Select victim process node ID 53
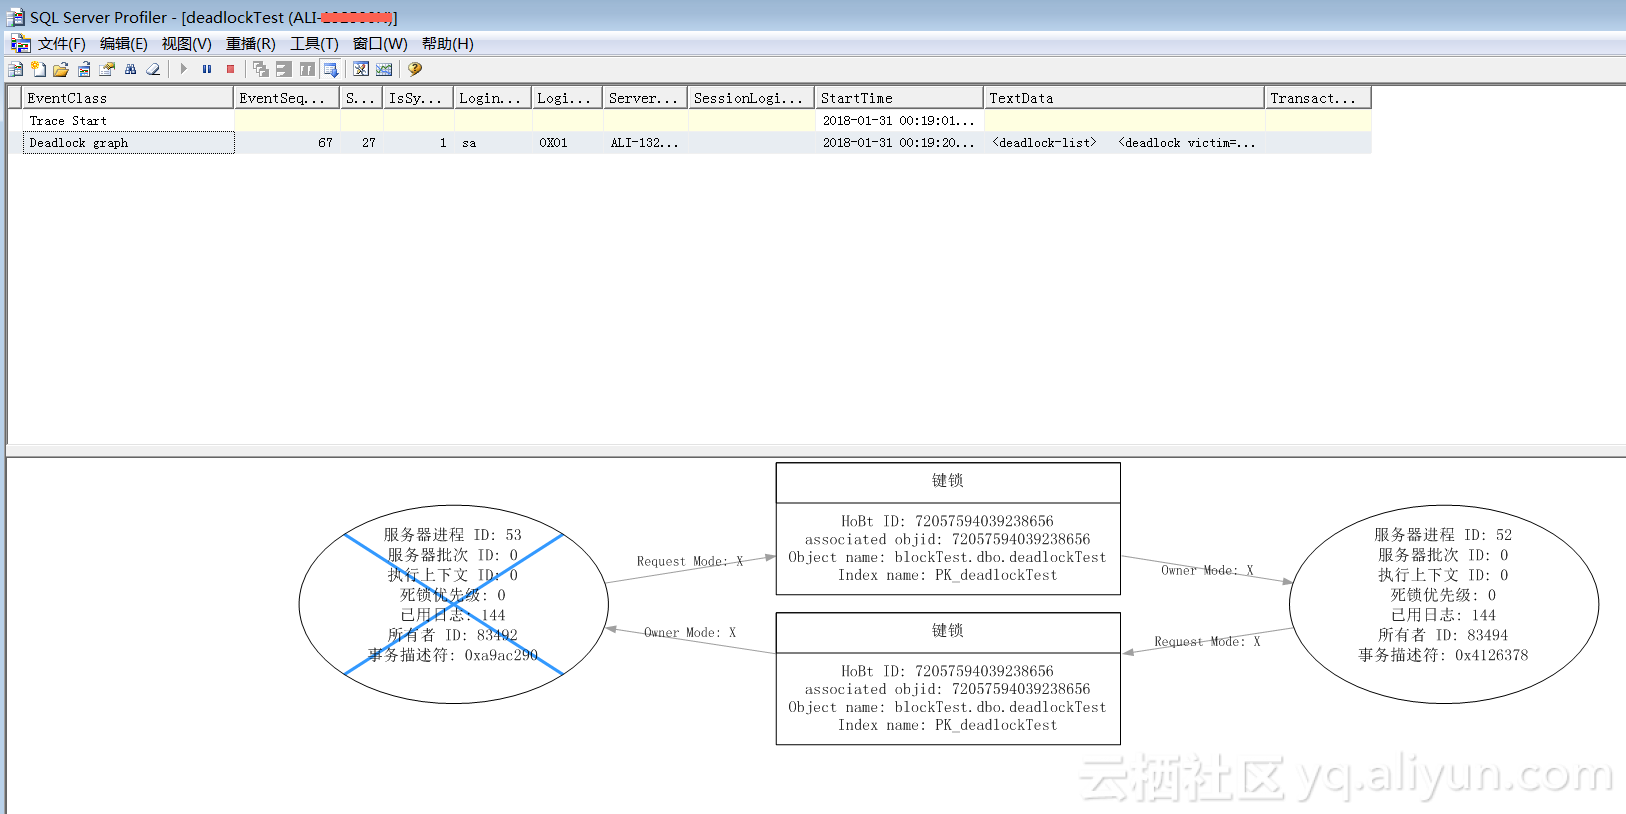 [454, 604]
